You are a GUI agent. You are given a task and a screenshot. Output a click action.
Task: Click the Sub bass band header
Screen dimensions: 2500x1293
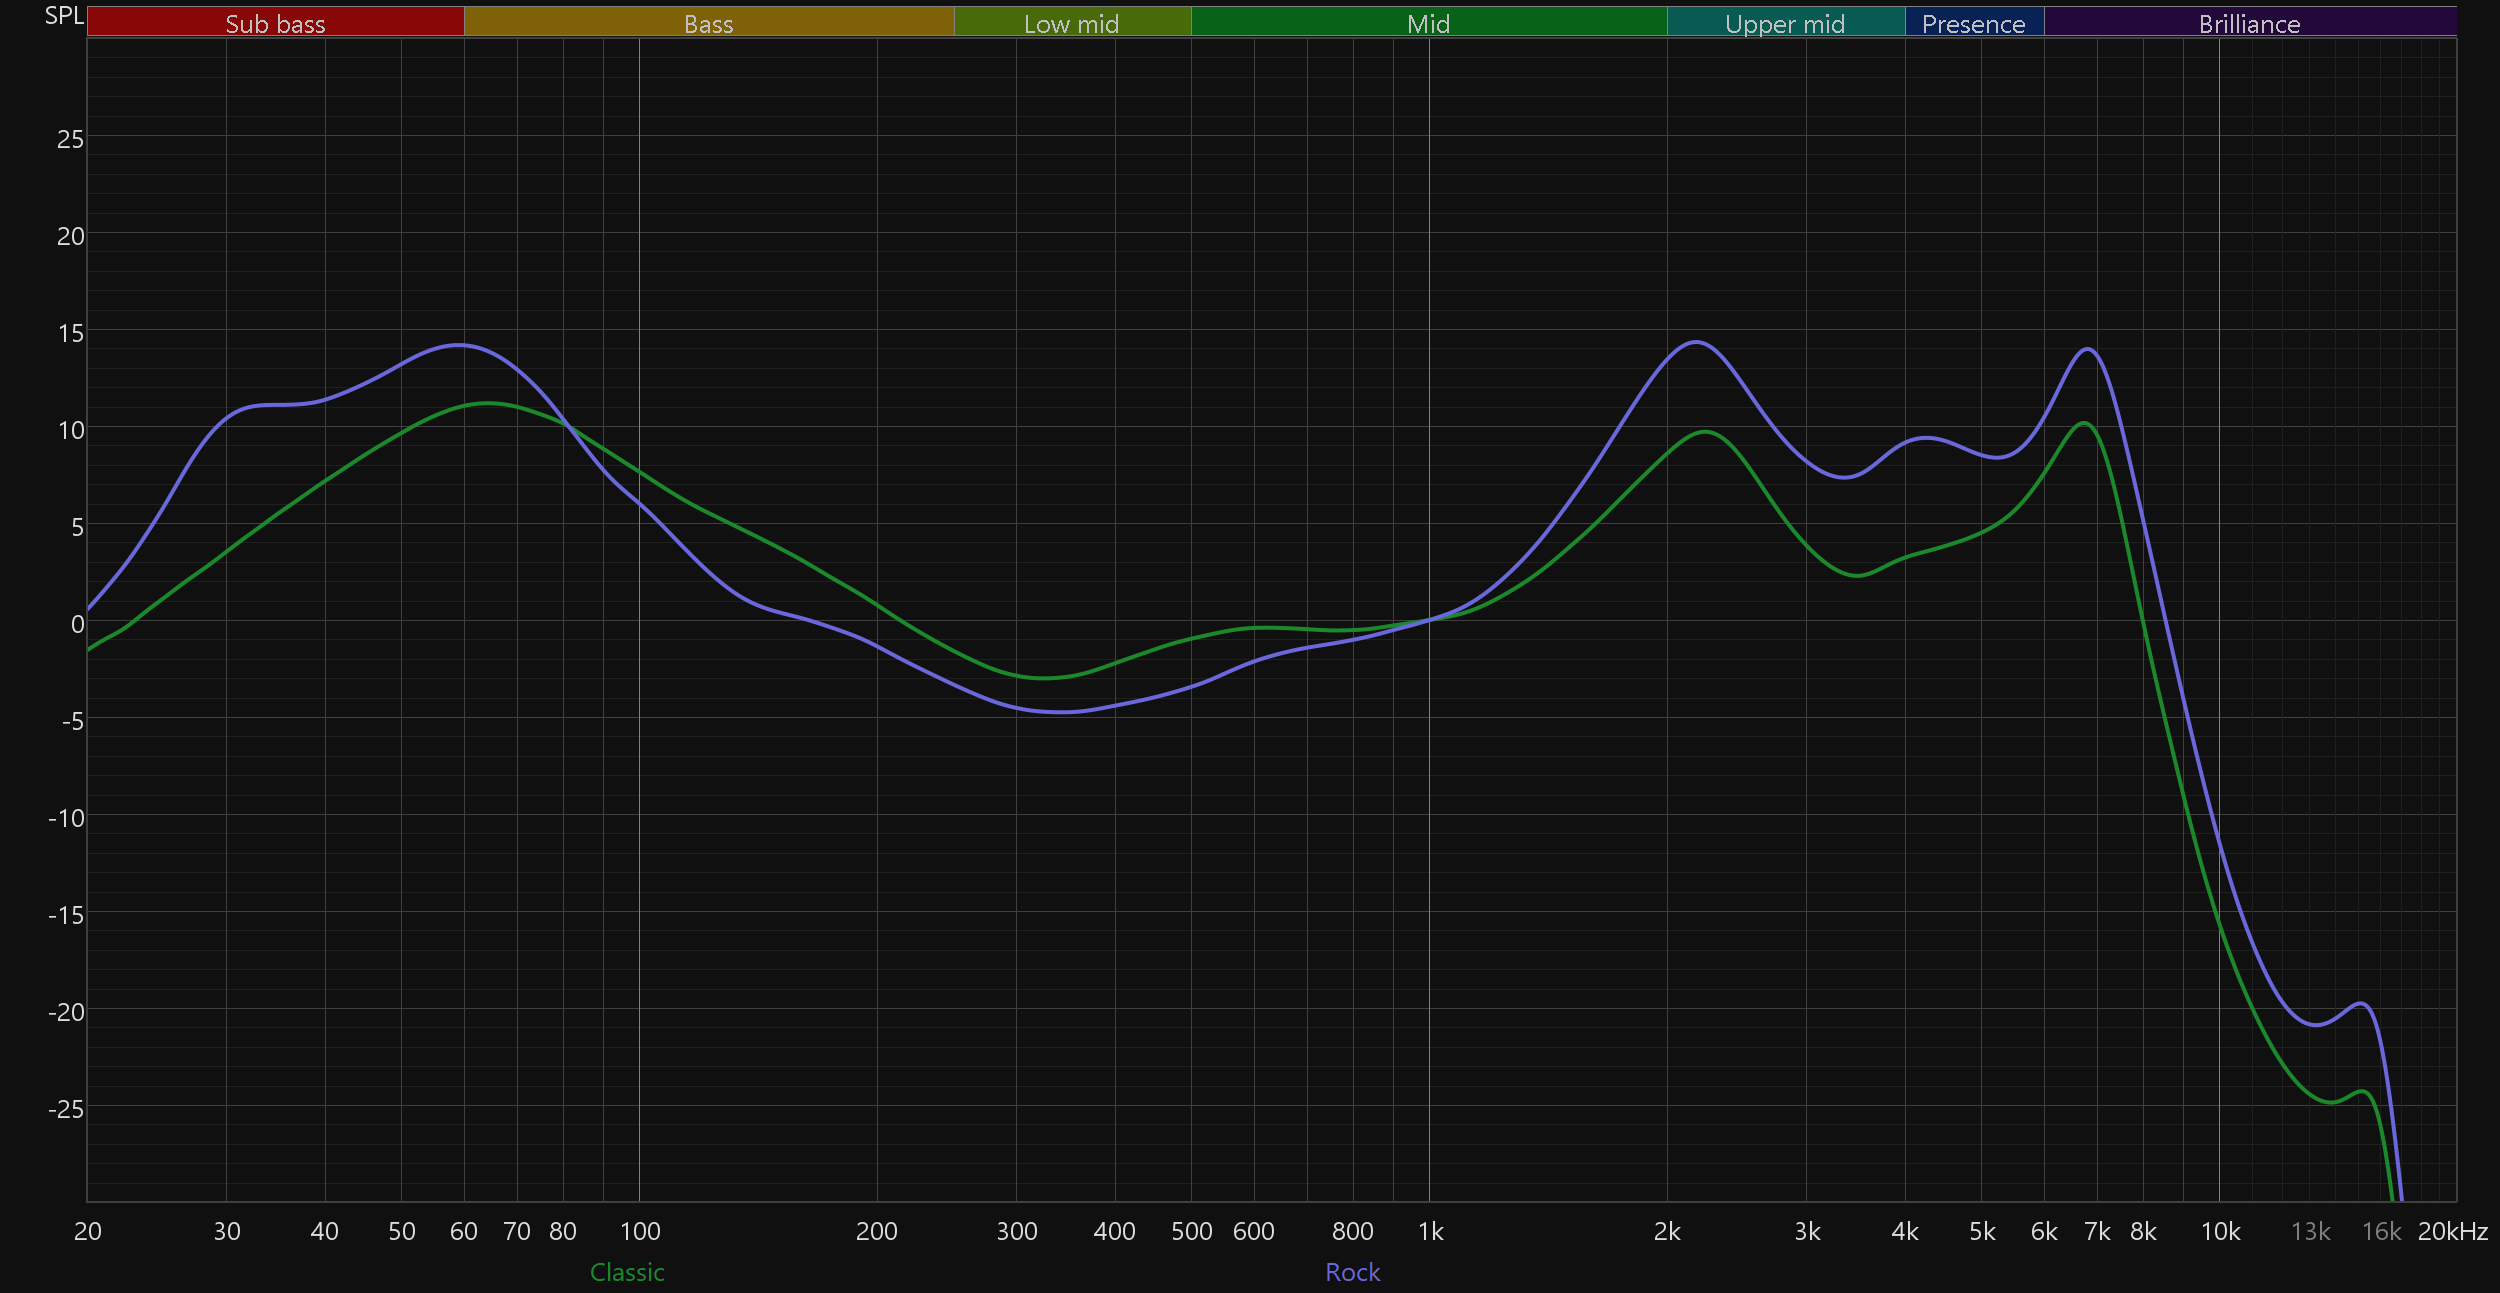coord(275,23)
